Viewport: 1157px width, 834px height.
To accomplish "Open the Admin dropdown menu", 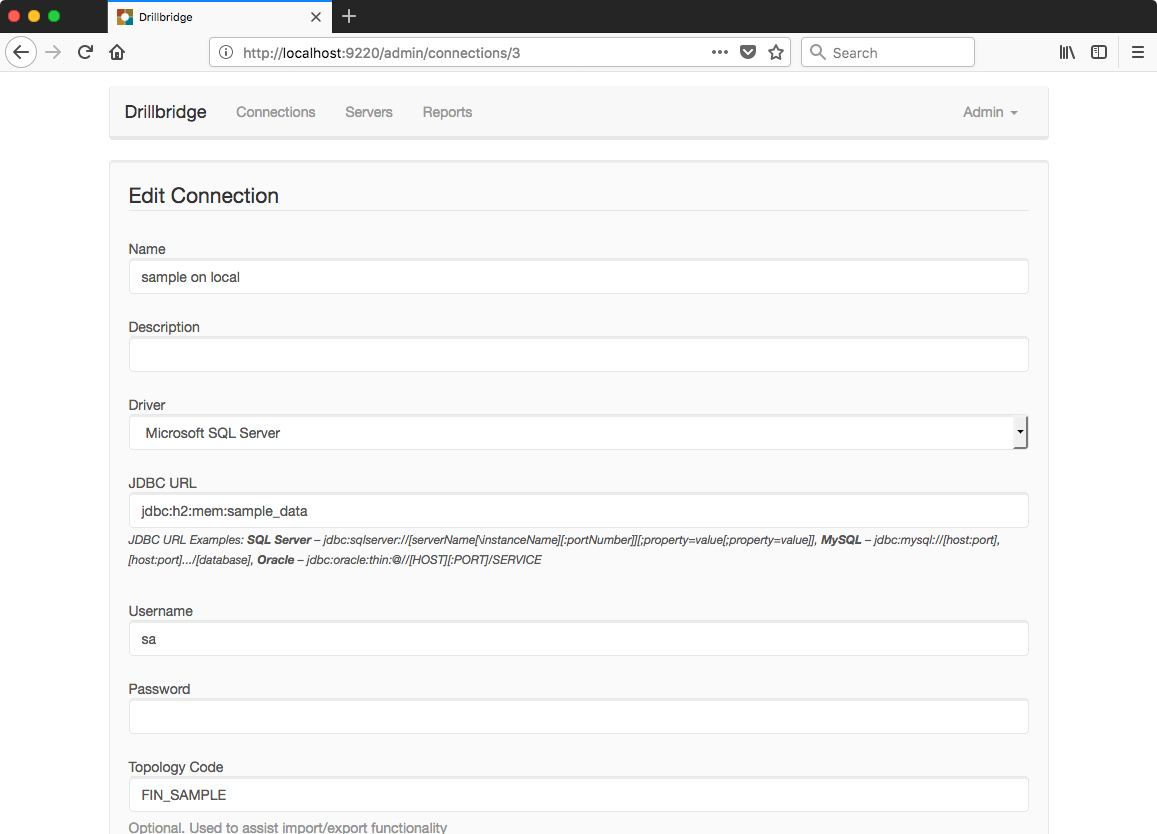I will coord(990,112).
